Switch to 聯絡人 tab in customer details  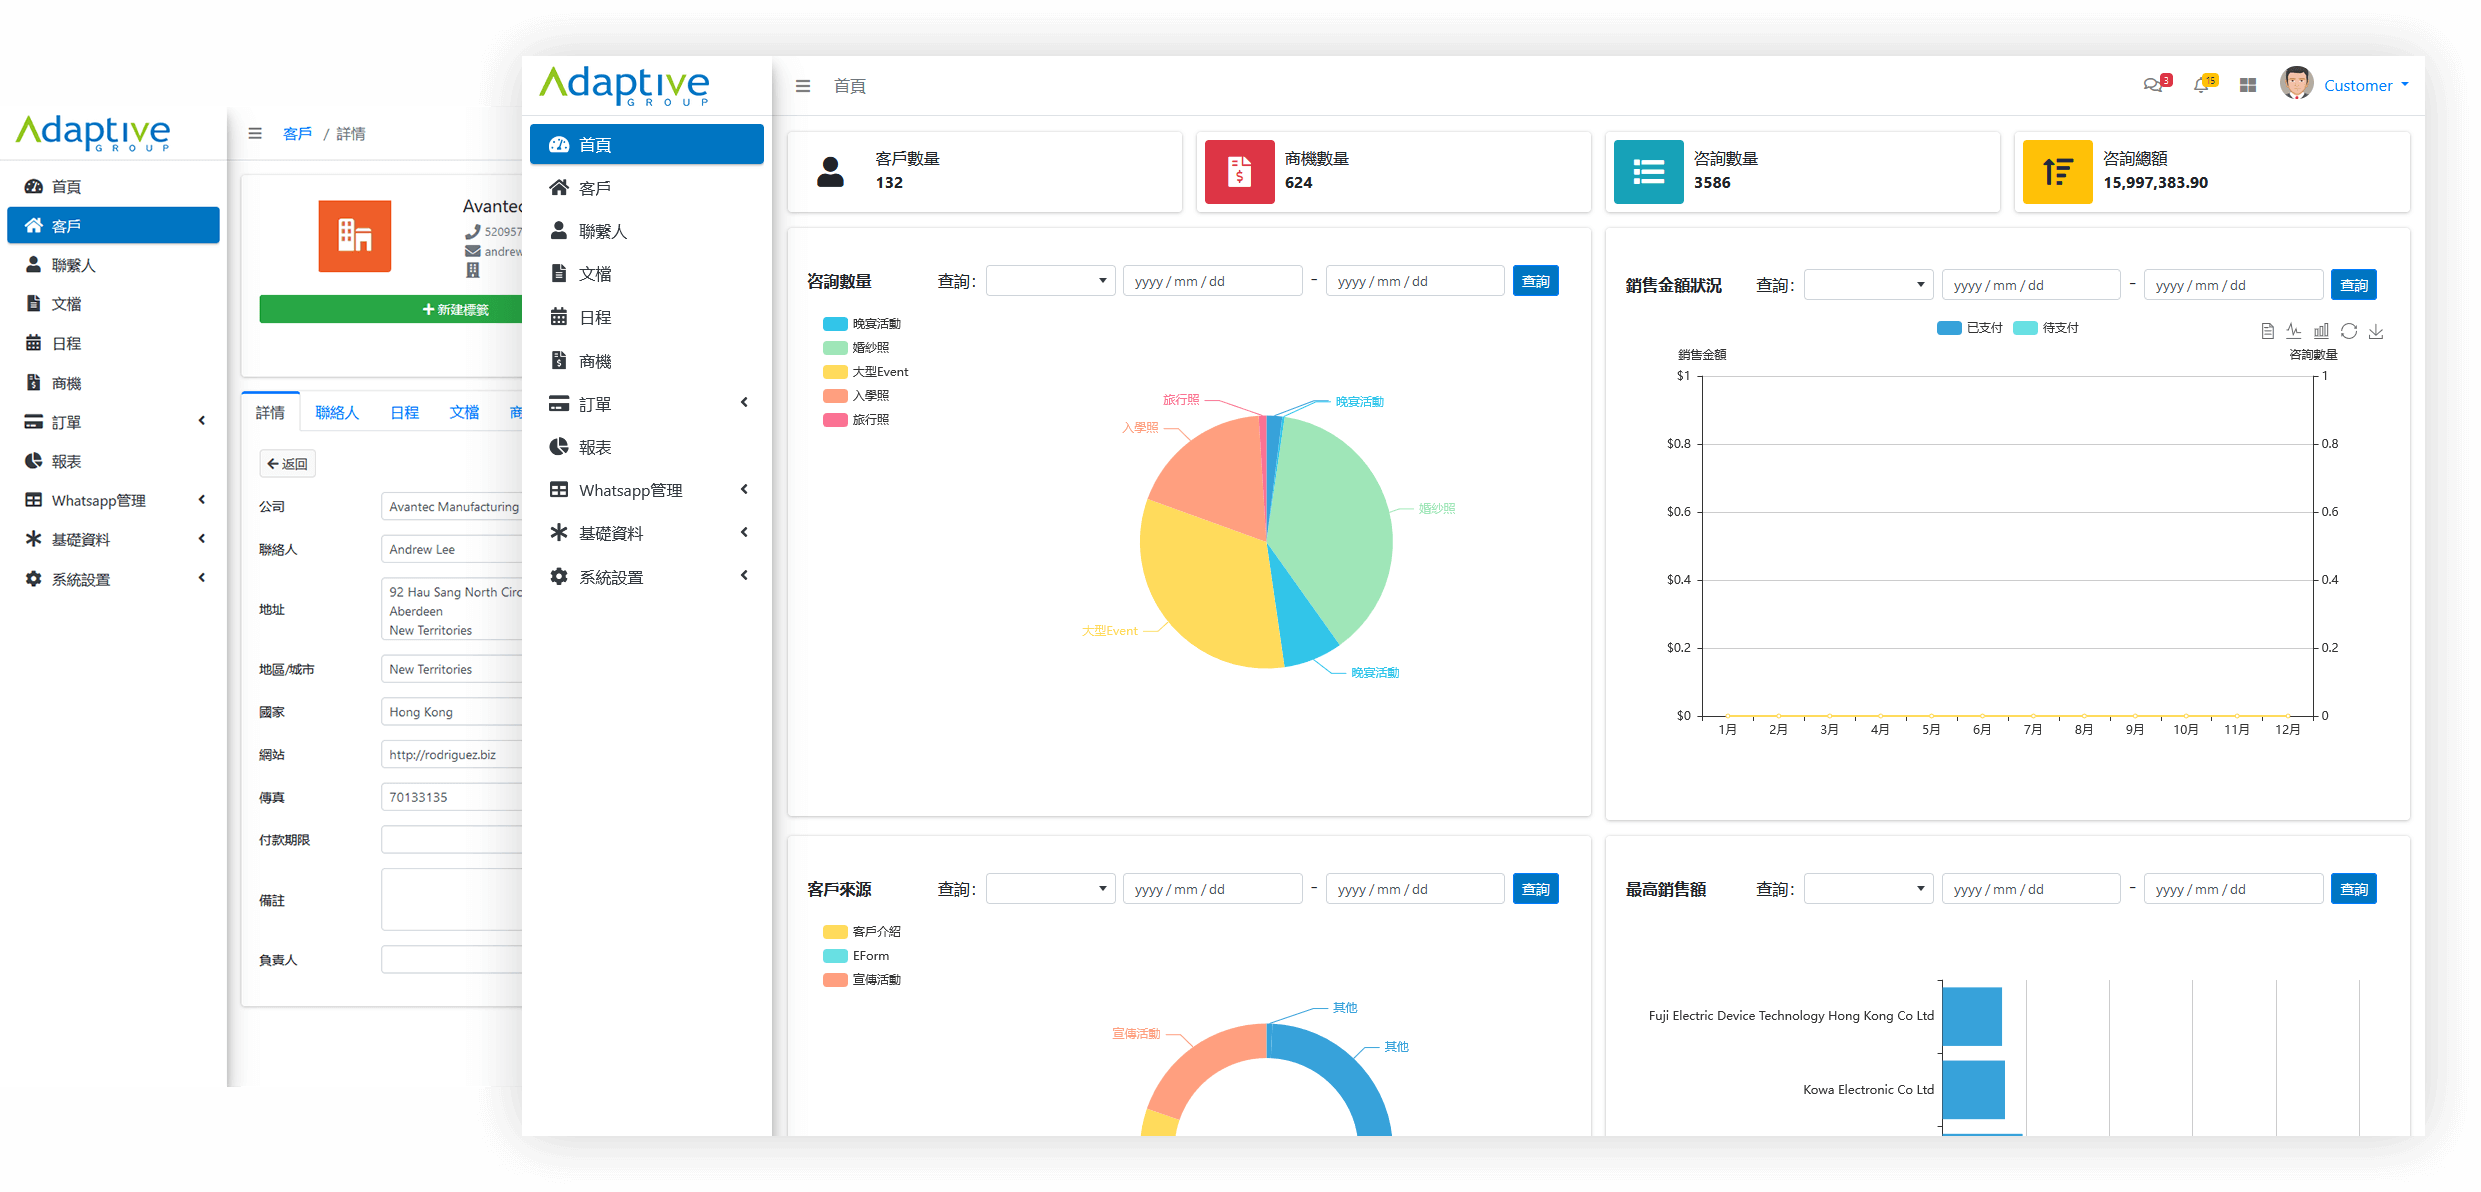click(x=337, y=412)
